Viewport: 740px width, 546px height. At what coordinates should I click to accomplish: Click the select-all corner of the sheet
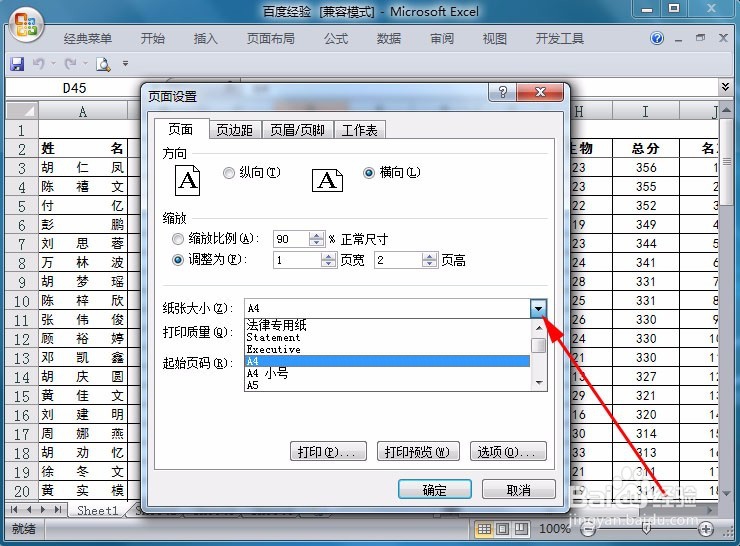(22, 111)
